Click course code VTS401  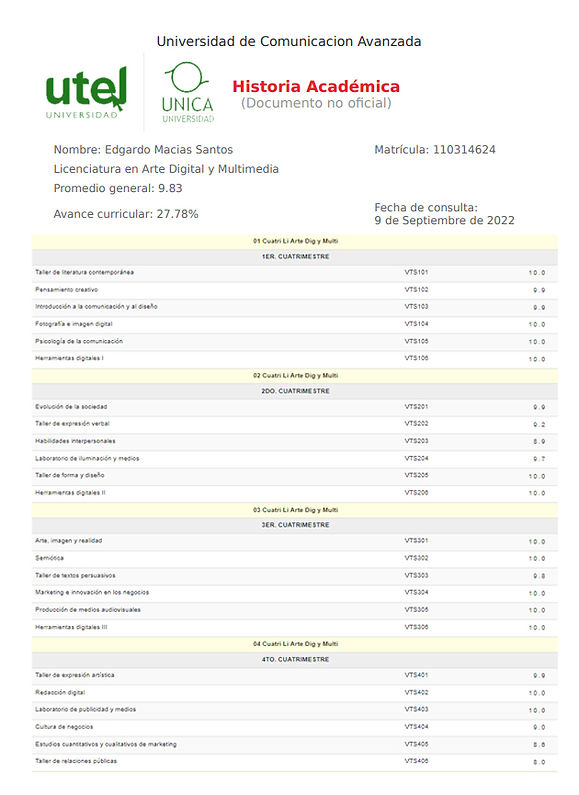416,675
